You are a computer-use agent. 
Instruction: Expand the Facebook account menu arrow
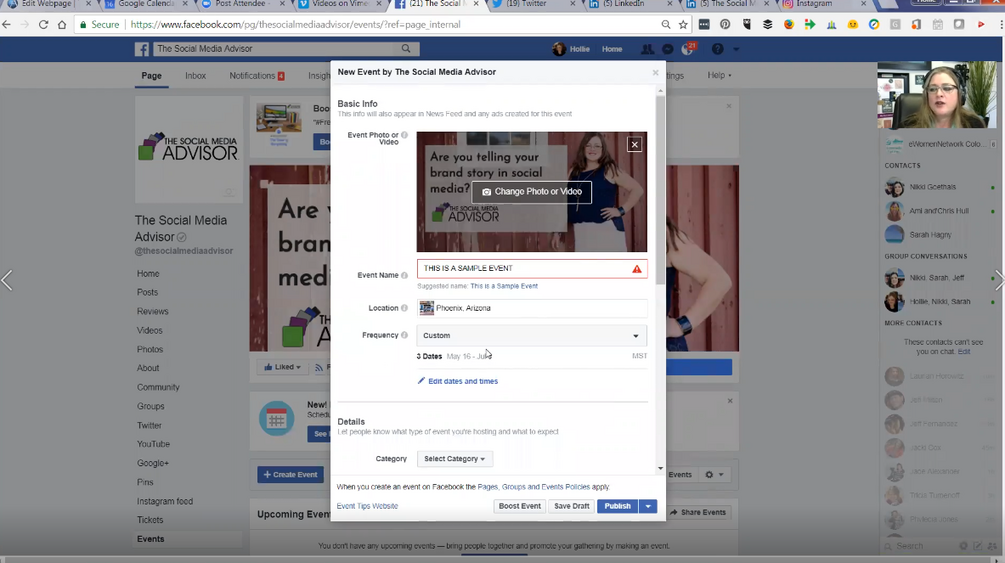click(736, 49)
